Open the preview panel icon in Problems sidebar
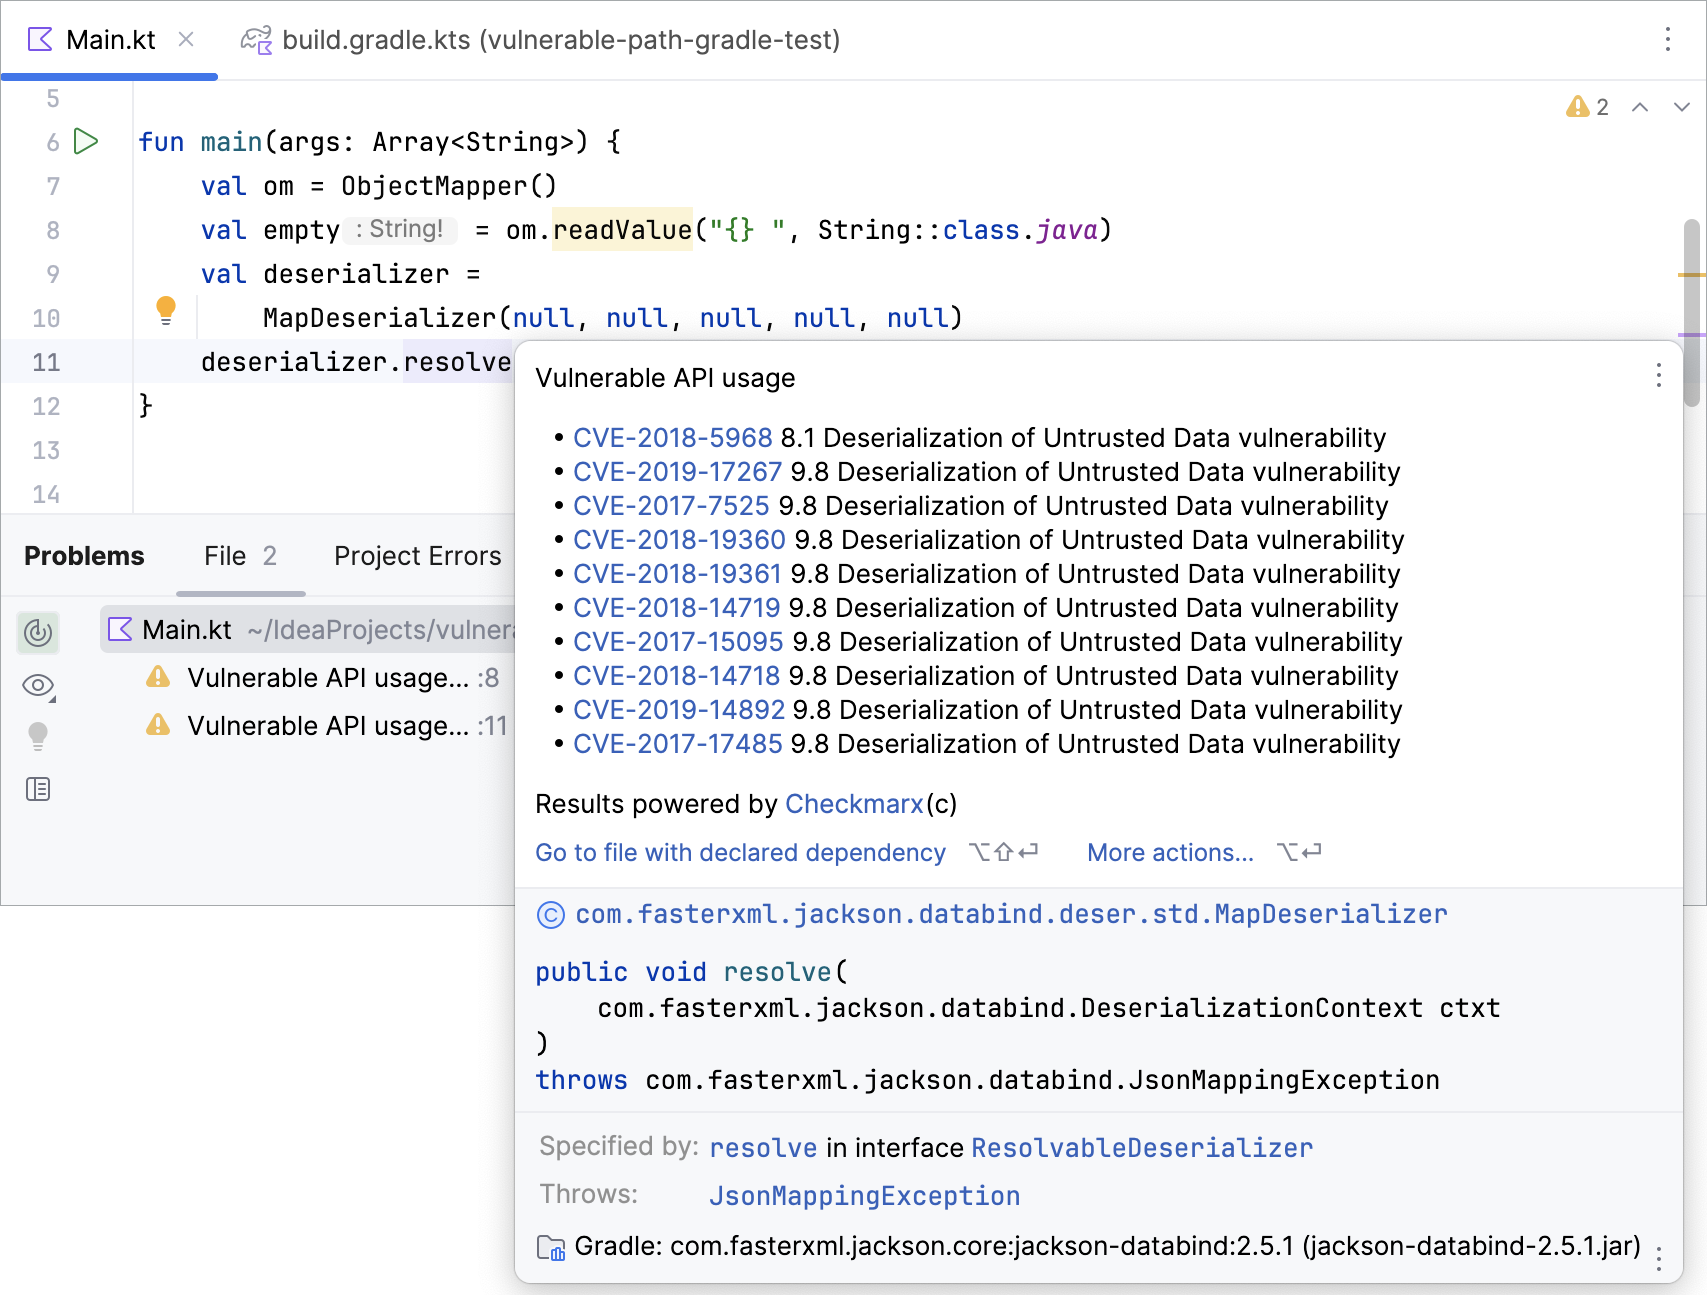The width and height of the screenshot is (1707, 1295). tap(38, 789)
